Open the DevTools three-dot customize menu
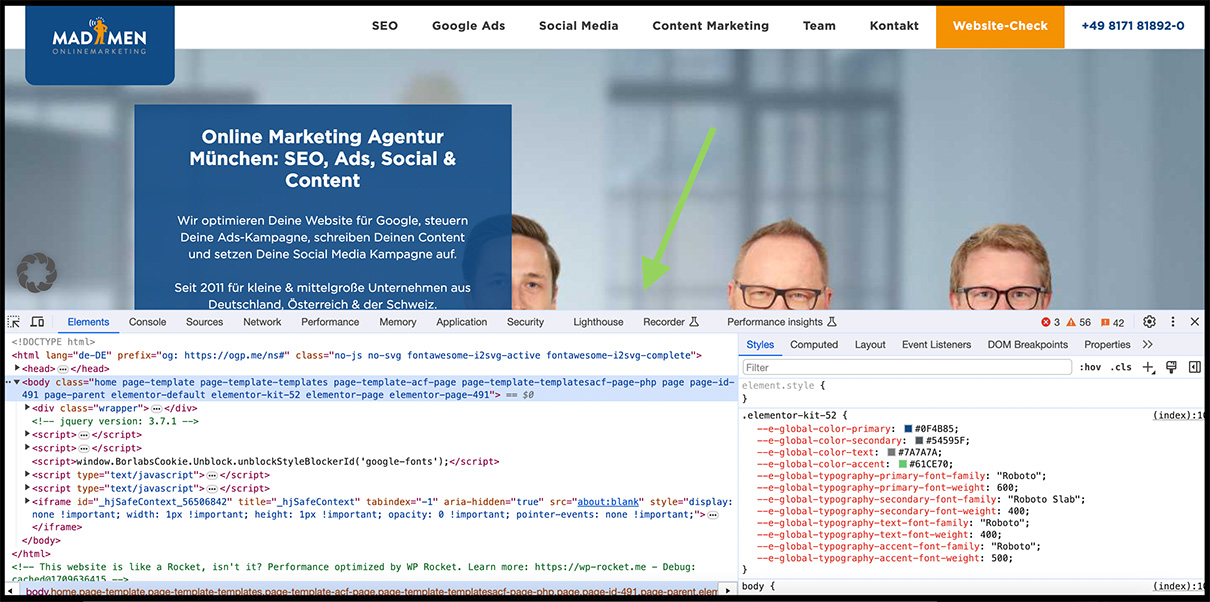This screenshot has width=1210, height=602. coord(1173,322)
